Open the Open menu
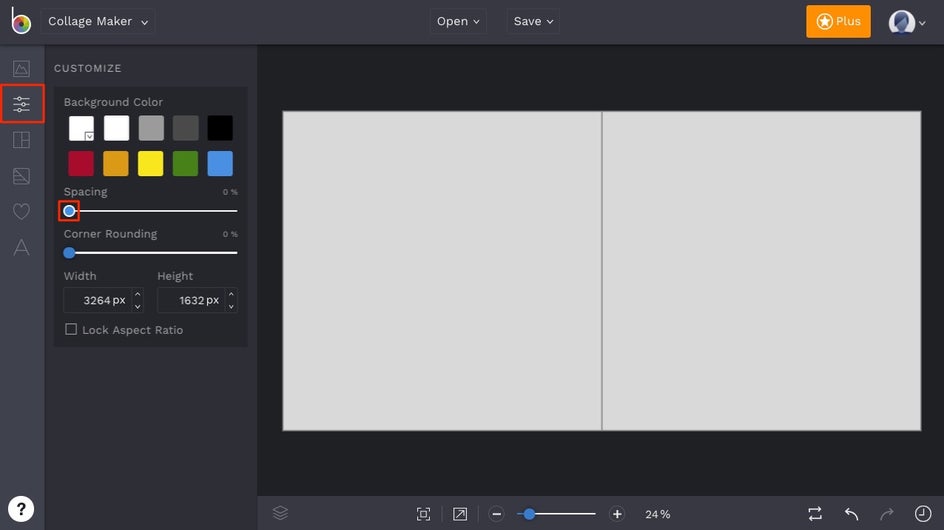 458,21
